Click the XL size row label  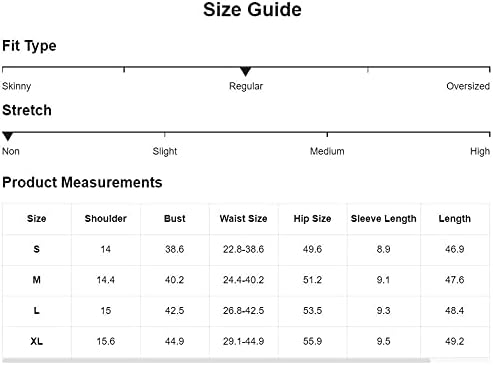click(x=37, y=341)
